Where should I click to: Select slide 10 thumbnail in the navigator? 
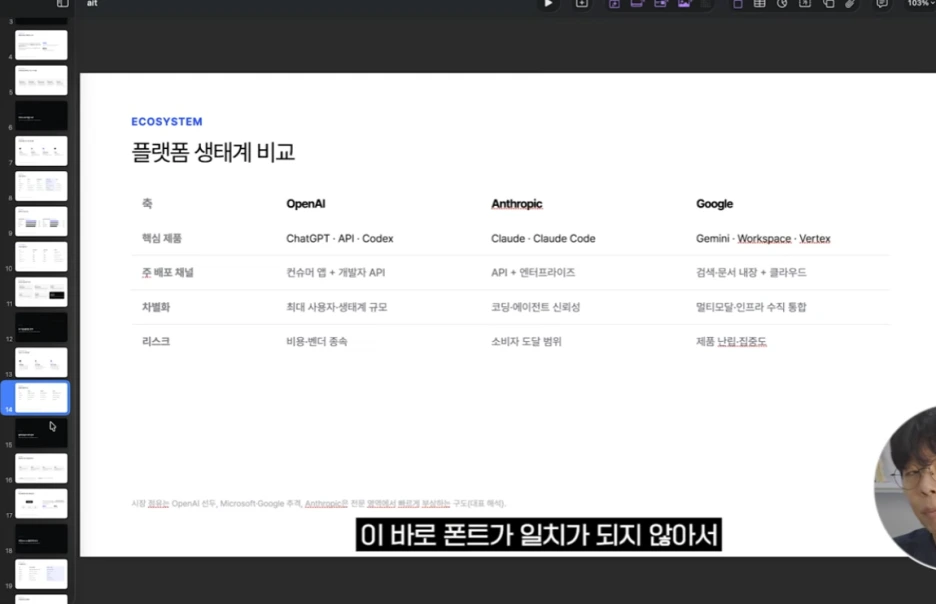41,256
